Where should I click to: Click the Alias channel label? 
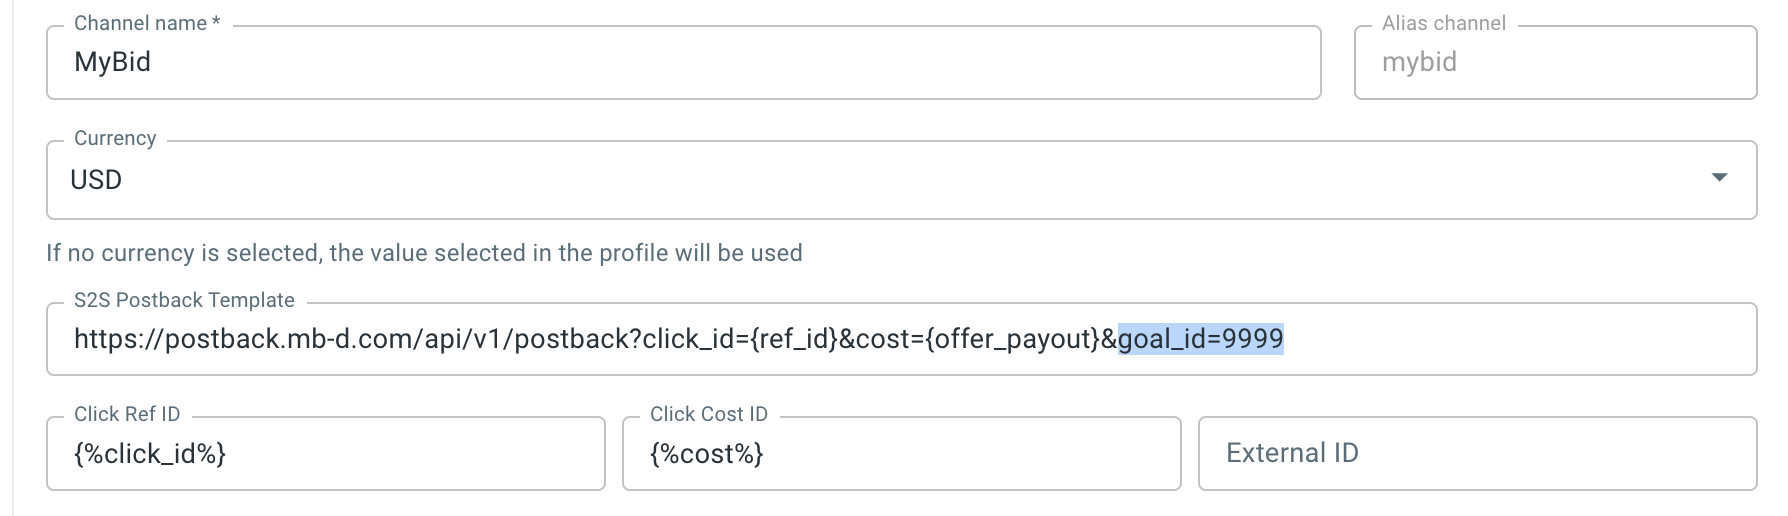[x=1443, y=23]
